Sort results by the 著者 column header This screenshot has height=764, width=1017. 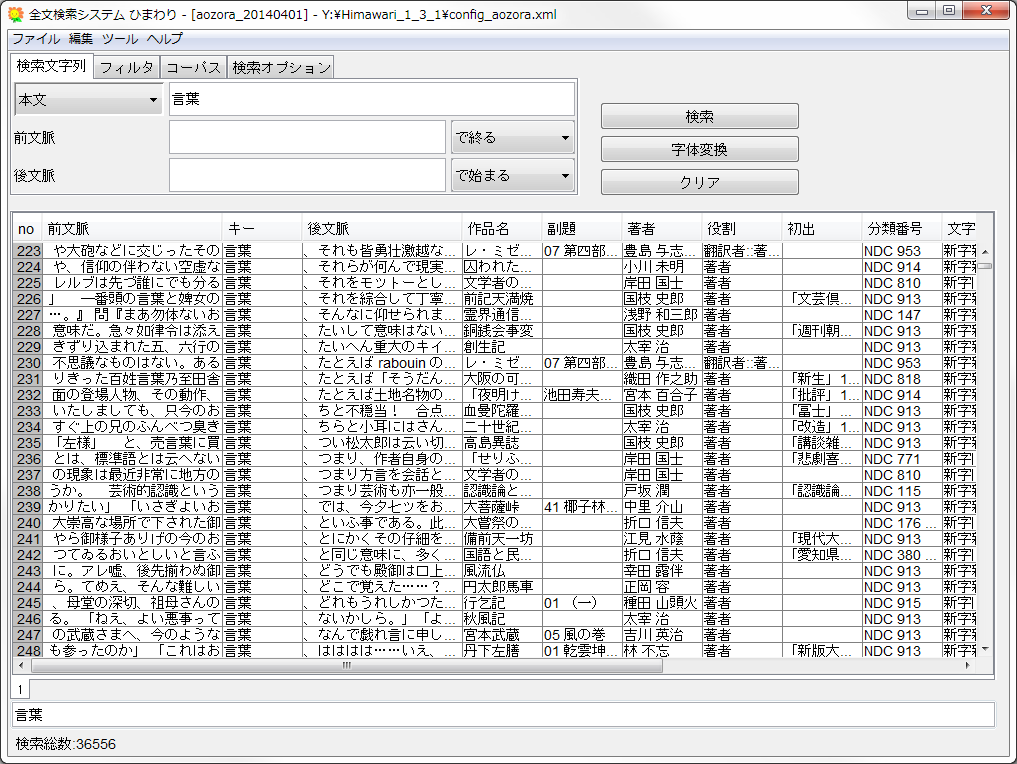point(660,228)
